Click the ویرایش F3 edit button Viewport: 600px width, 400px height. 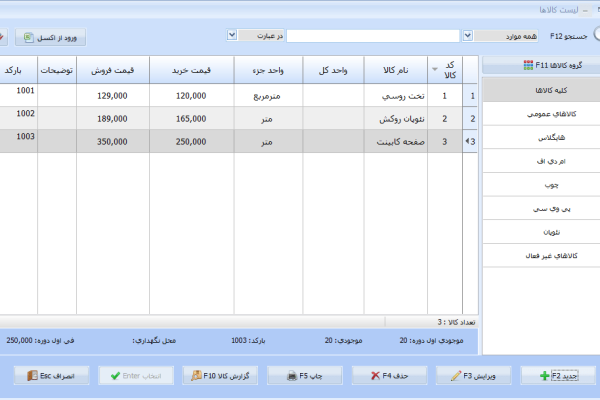pyautogui.click(x=473, y=376)
